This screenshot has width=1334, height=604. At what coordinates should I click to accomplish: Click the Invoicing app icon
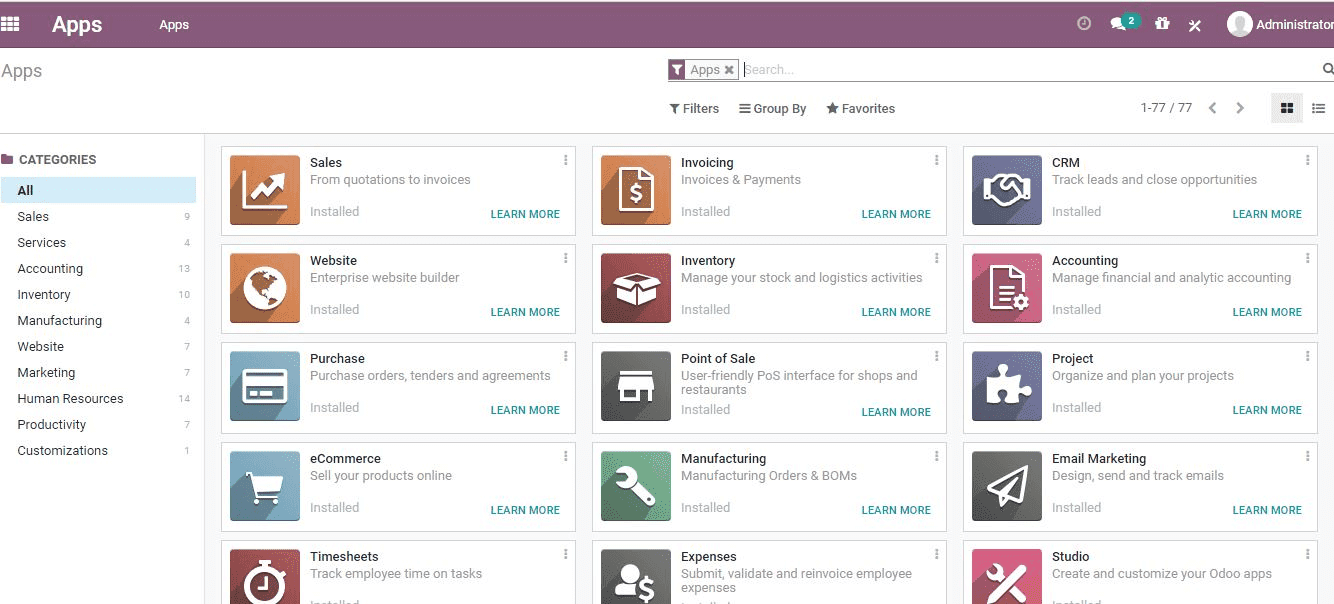coord(636,190)
